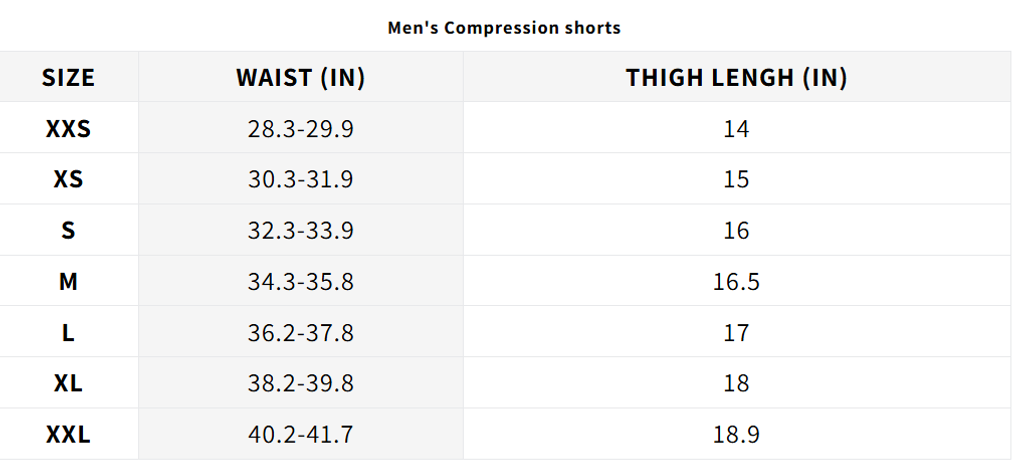Click the Men's Compression shorts title

(504, 27)
